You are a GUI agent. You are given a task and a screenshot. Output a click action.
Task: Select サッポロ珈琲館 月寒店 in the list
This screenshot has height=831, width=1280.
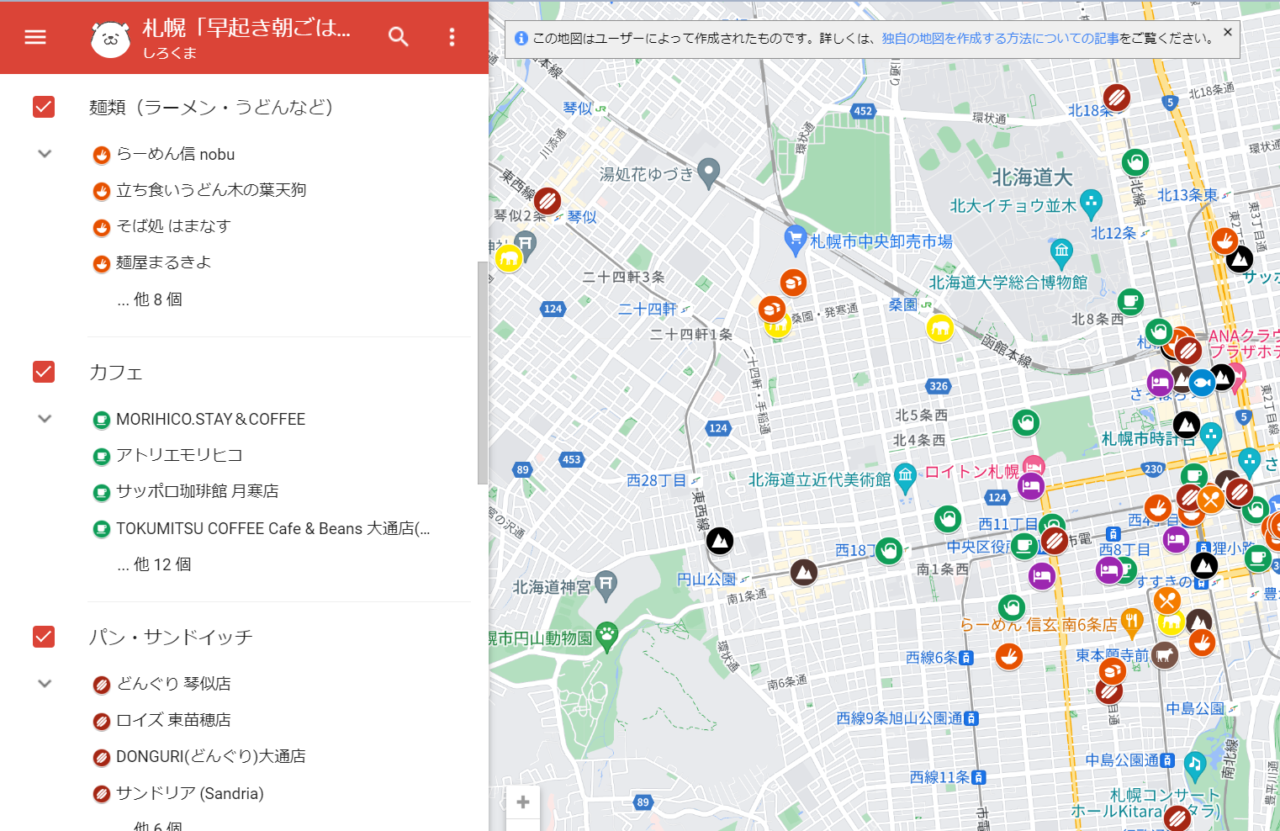[197, 491]
